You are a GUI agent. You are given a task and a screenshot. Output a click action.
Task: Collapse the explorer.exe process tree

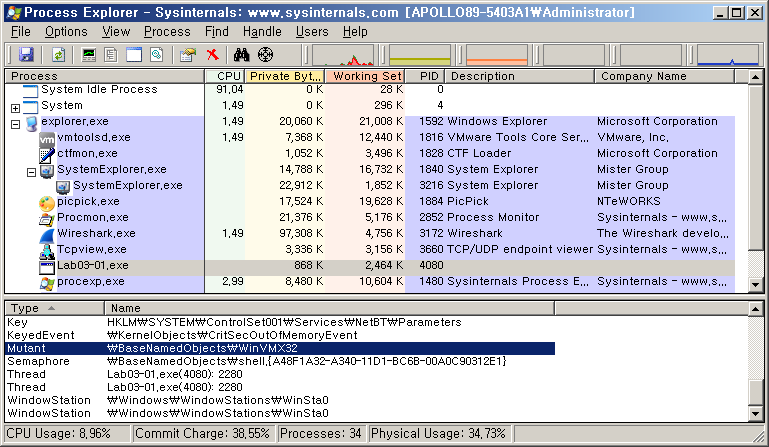pyautogui.click(x=15, y=123)
